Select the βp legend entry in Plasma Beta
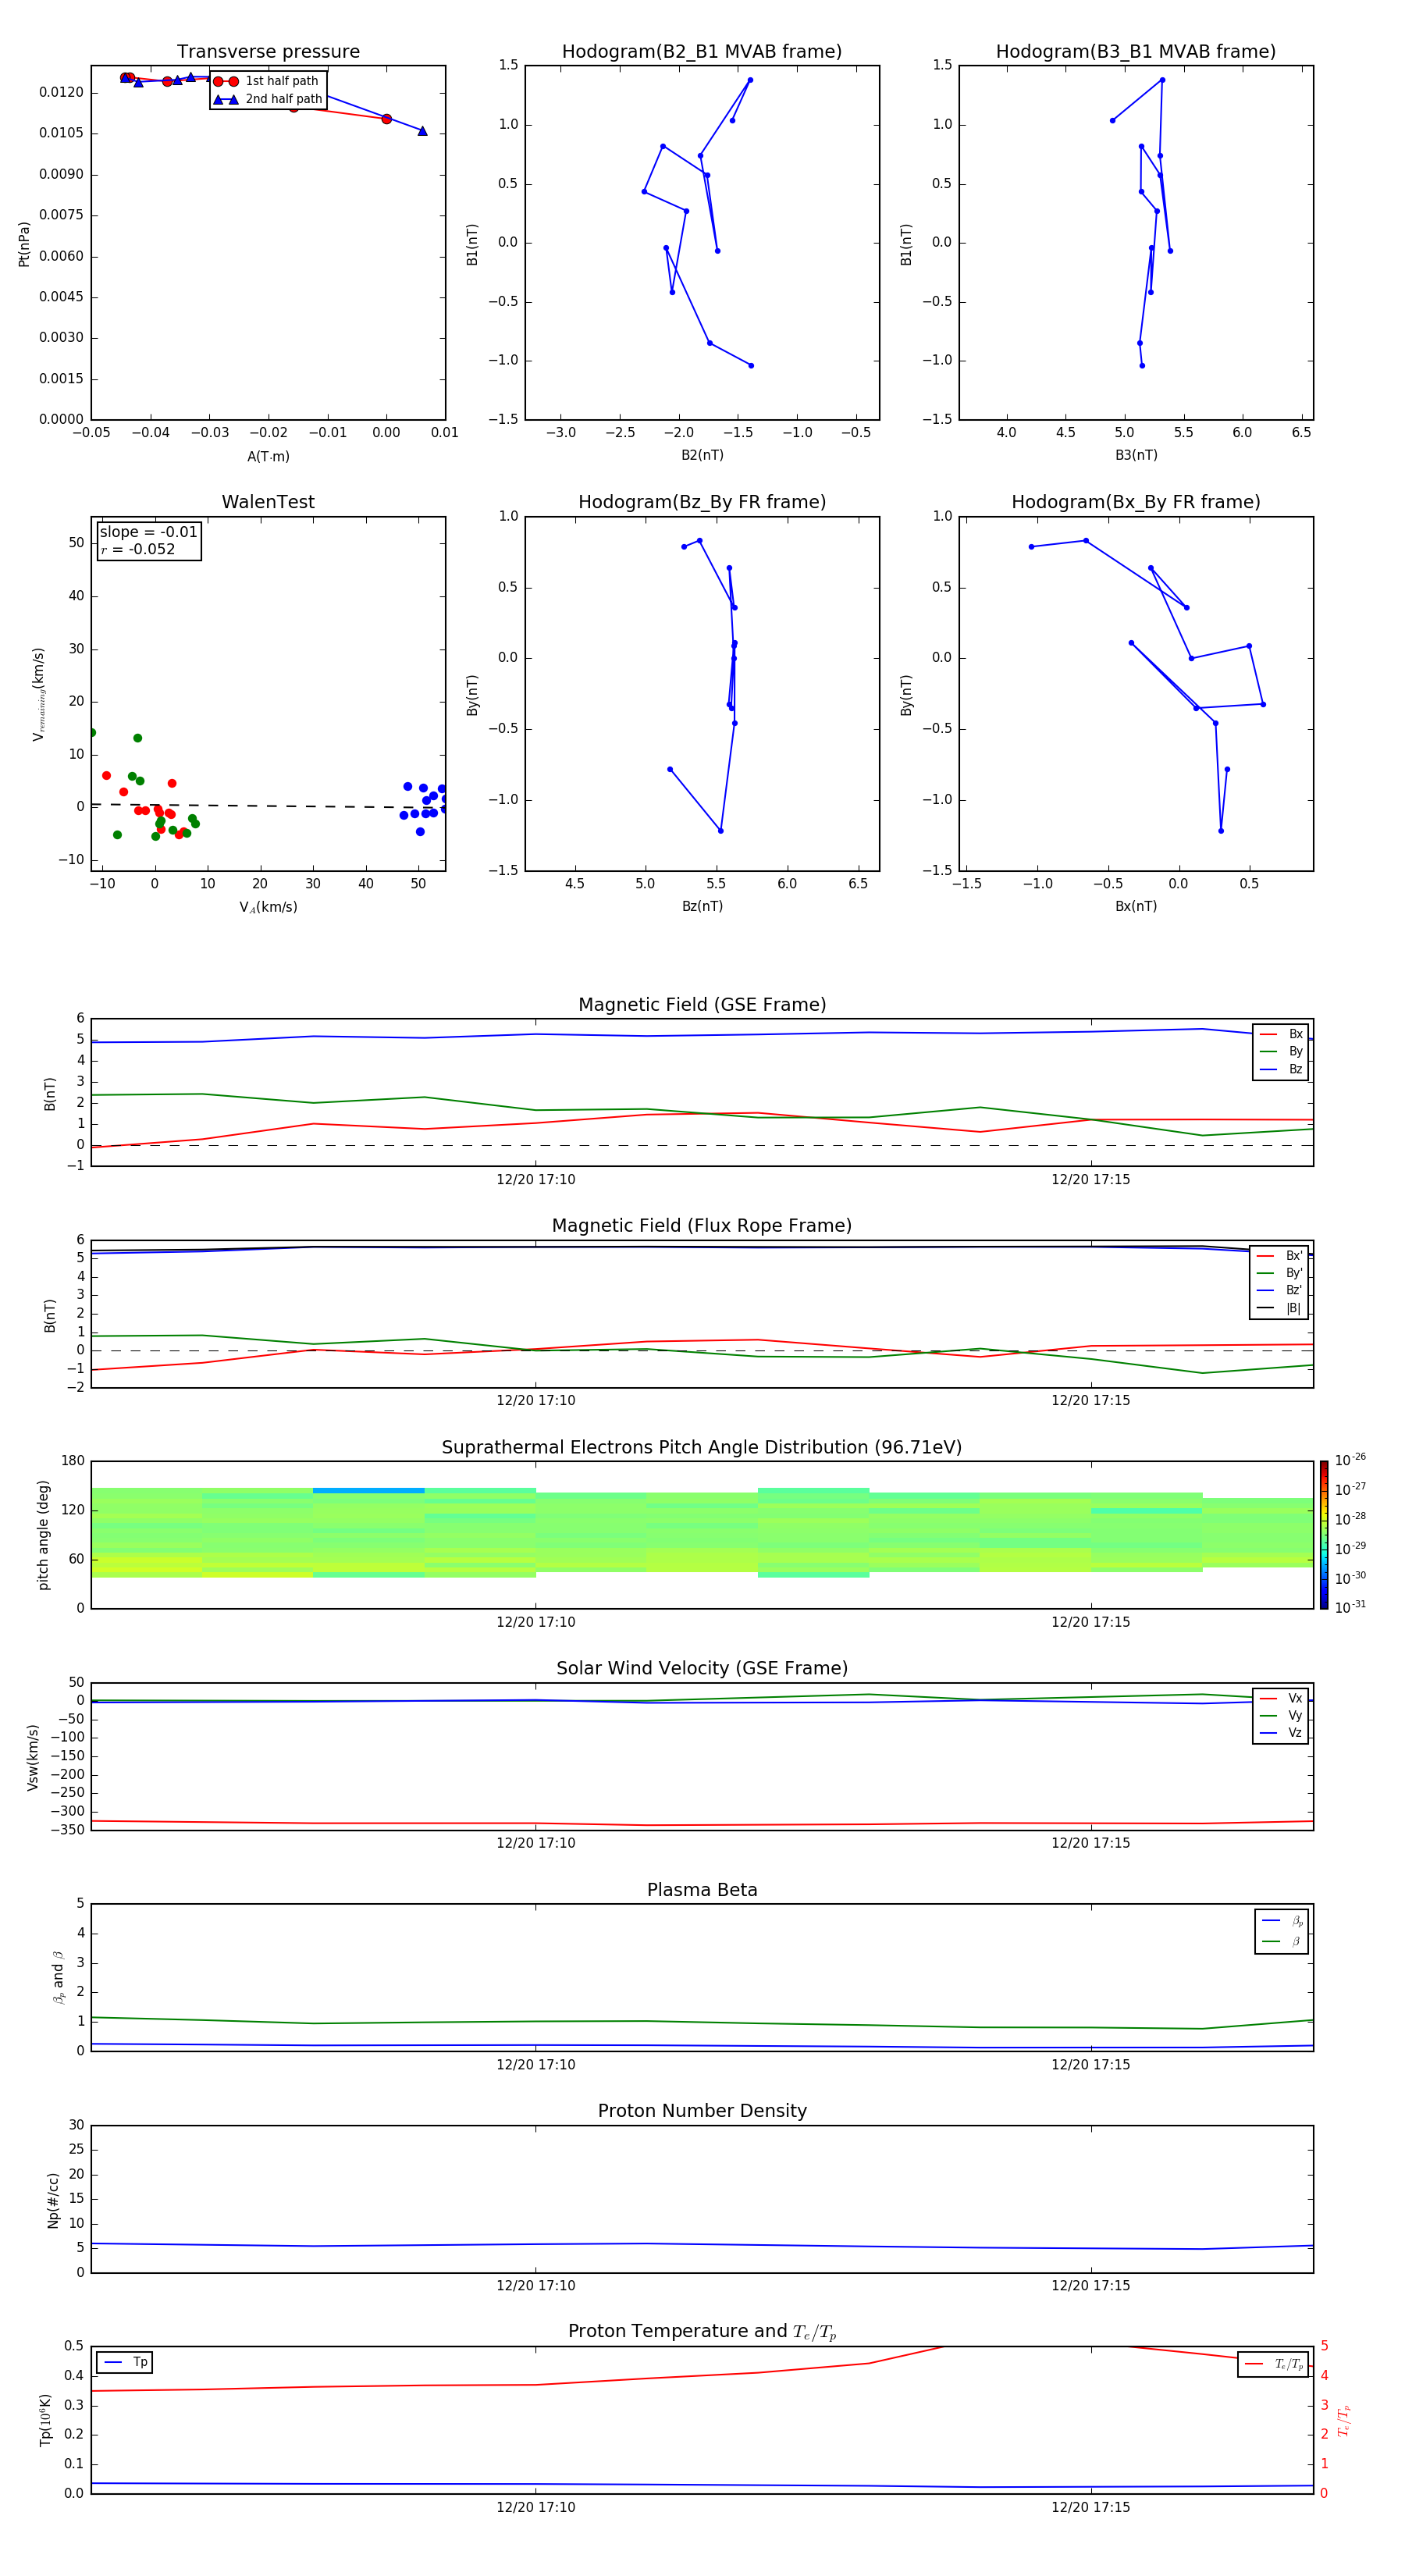1405x2576 pixels. (1282, 1921)
